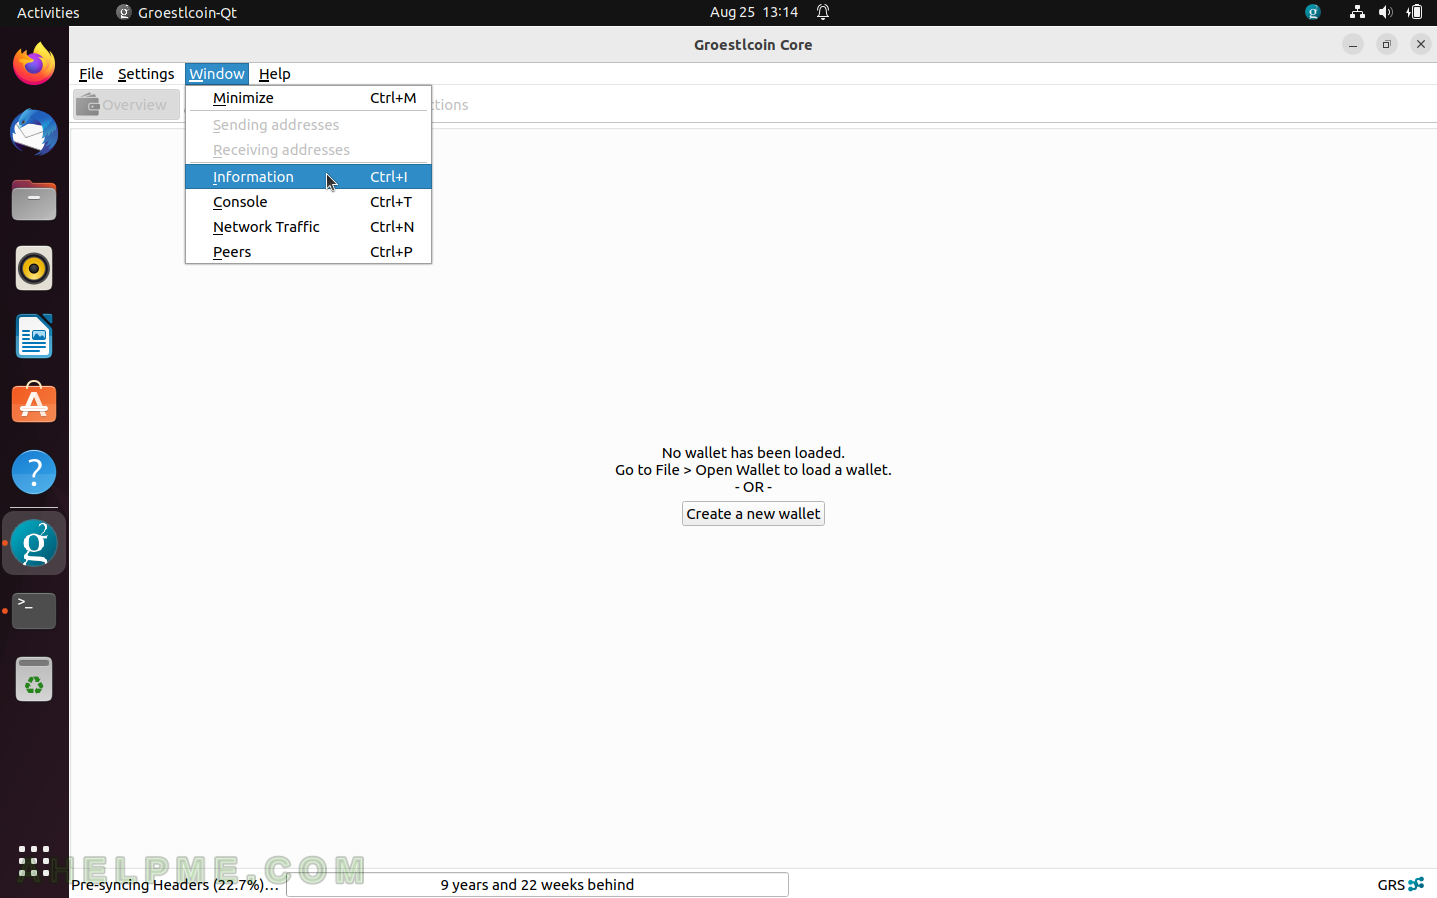Launch Thunderbird Mail from the dock
Image resolution: width=1437 pixels, height=898 pixels.
coord(34,133)
